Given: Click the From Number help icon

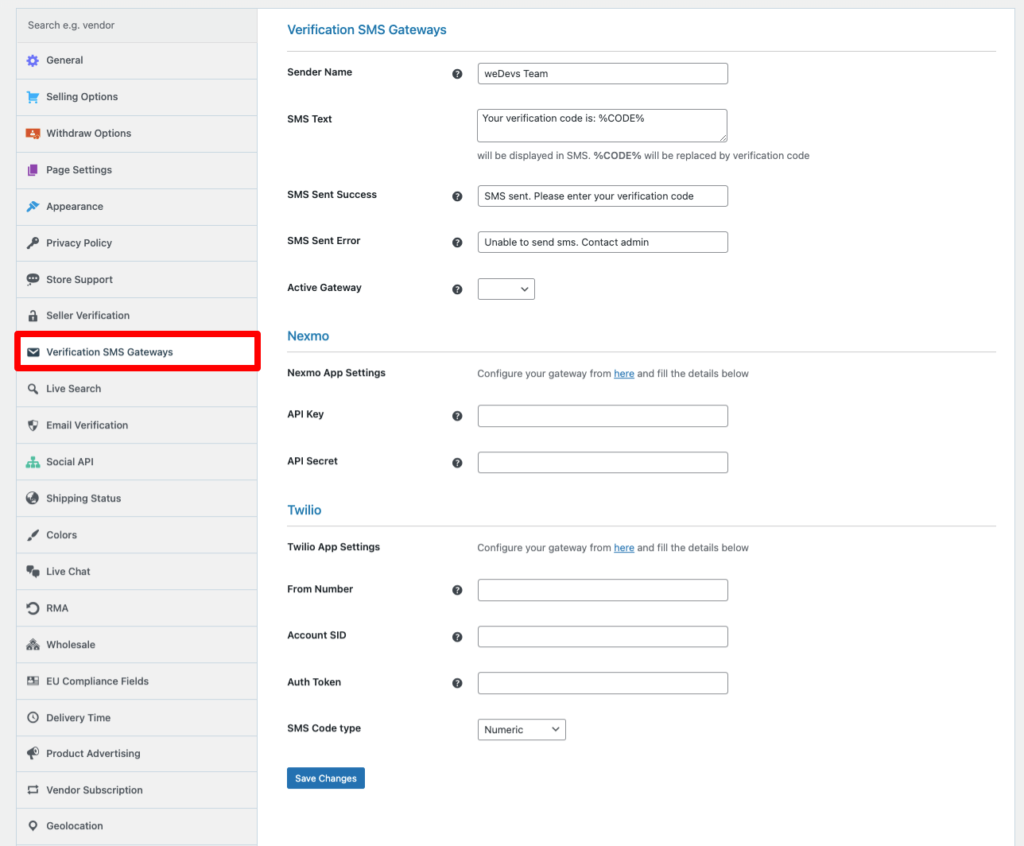Looking at the screenshot, I should [457, 590].
